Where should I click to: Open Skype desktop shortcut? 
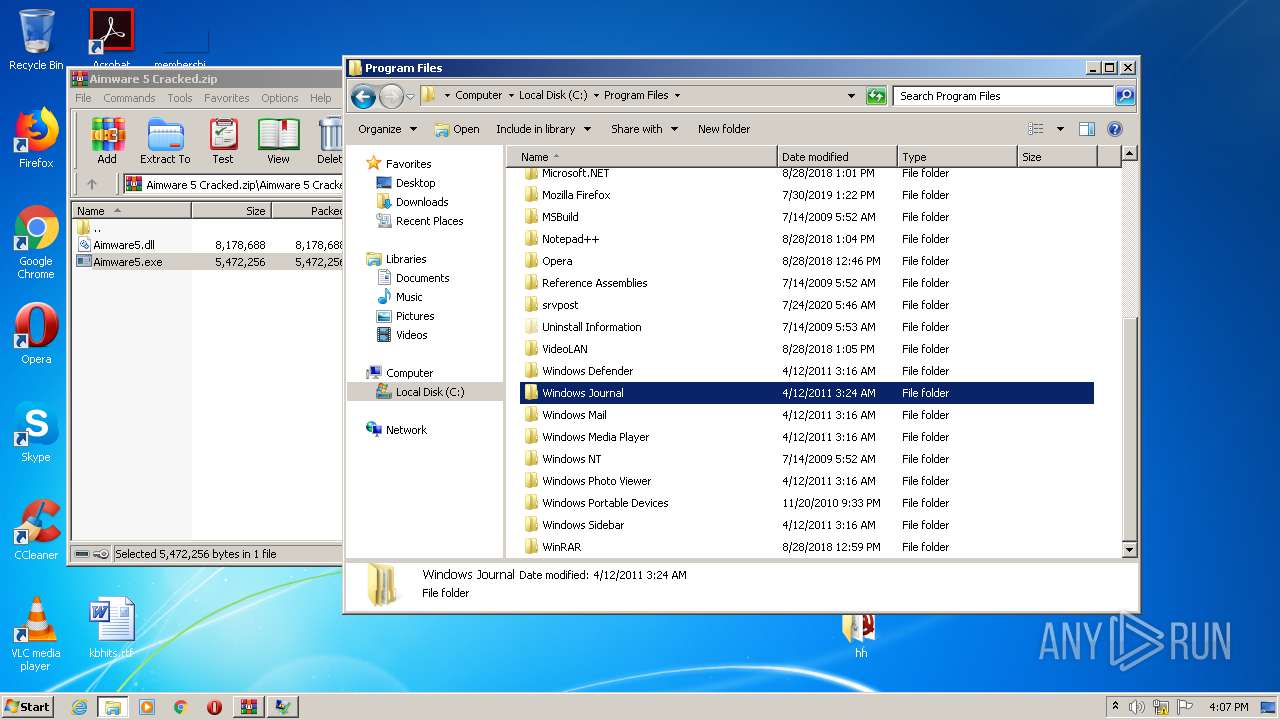click(x=36, y=433)
